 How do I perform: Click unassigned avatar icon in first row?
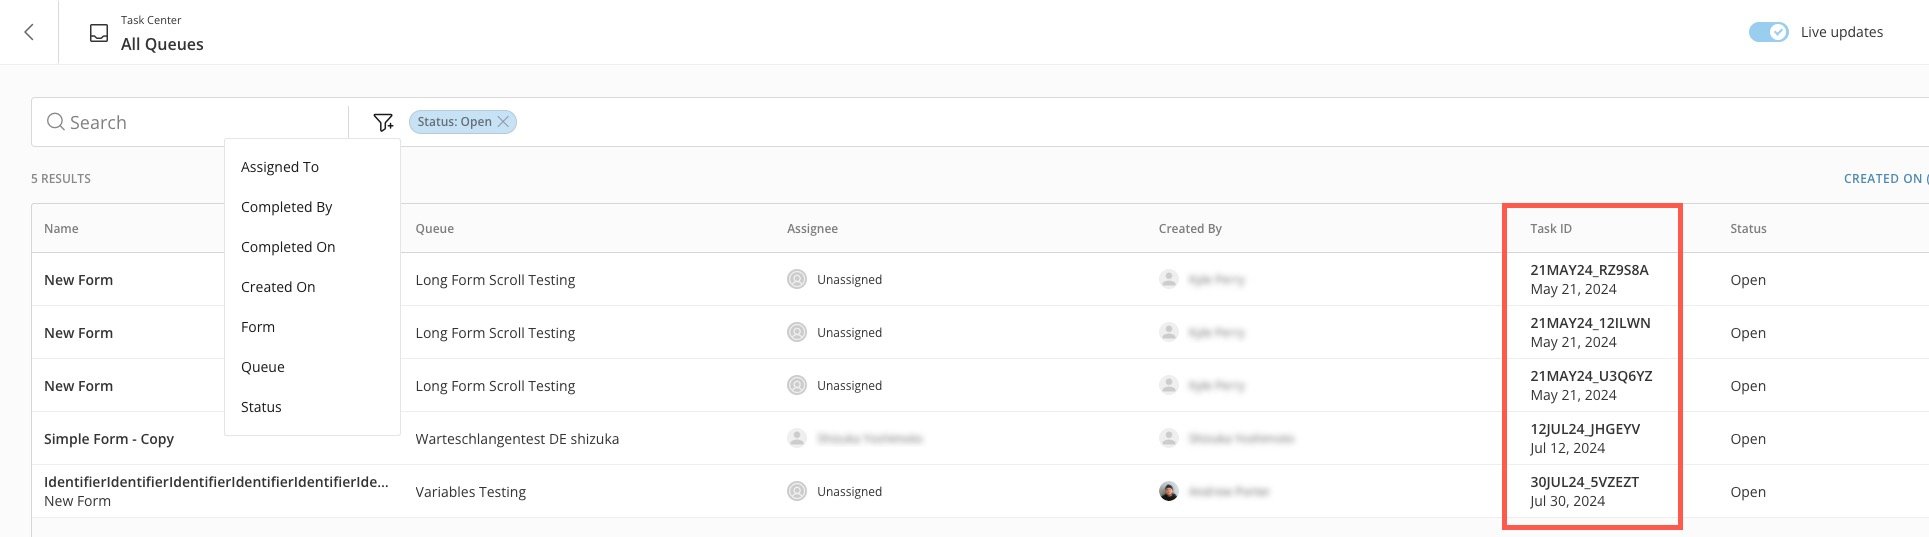click(x=797, y=279)
